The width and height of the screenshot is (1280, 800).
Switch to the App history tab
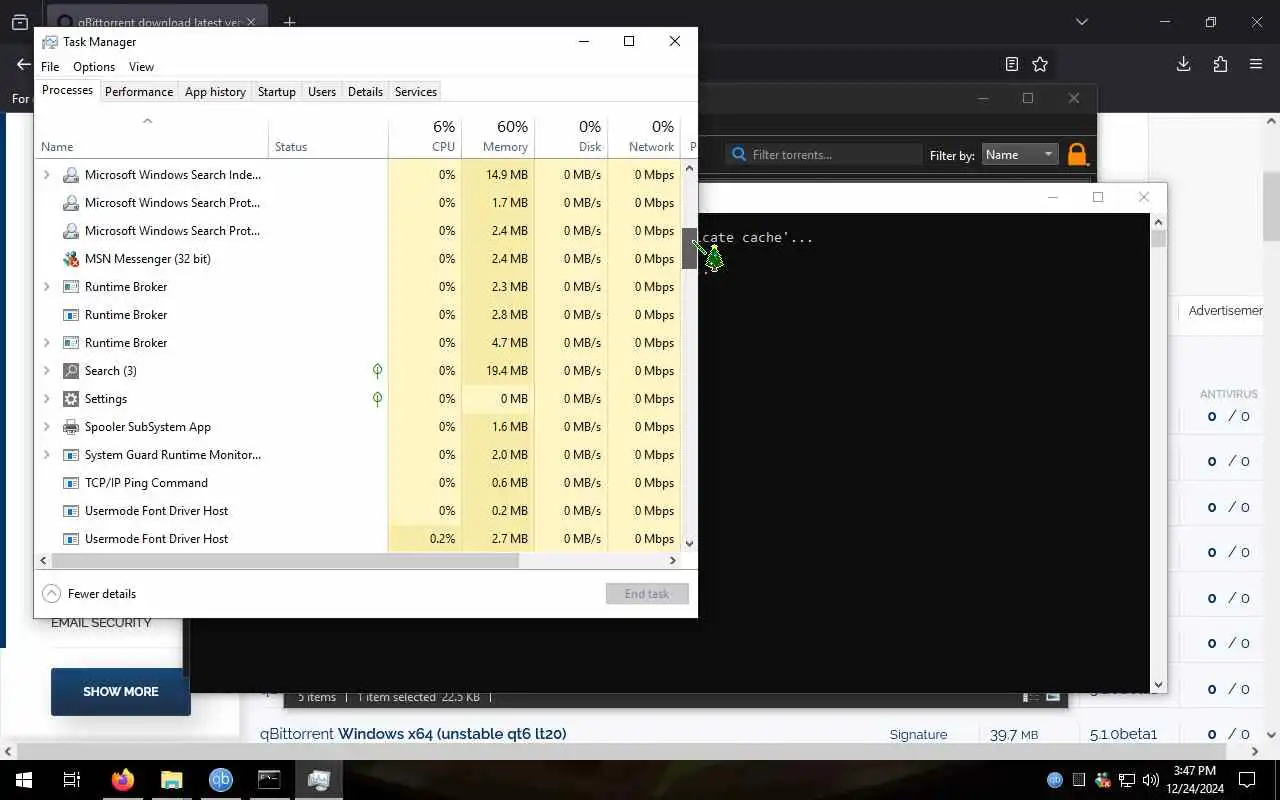pos(215,91)
